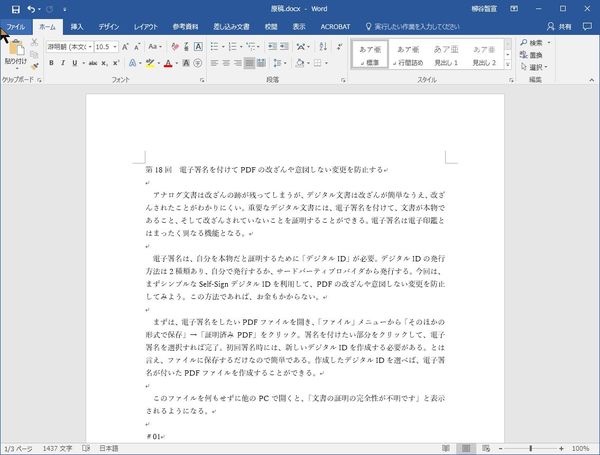Click the bullet list icon
The width and height of the screenshot is (600, 455).
pyautogui.click(x=217, y=46)
